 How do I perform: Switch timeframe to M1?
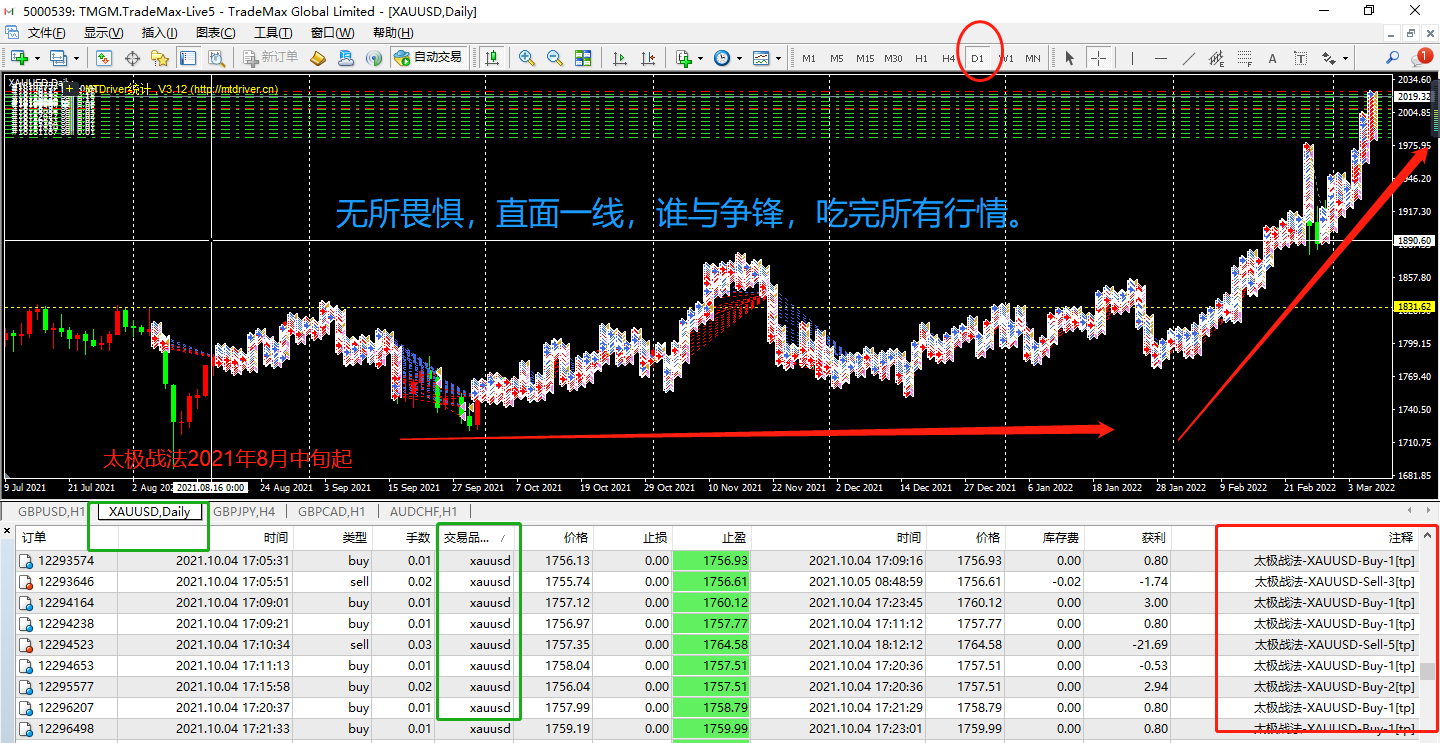point(808,58)
